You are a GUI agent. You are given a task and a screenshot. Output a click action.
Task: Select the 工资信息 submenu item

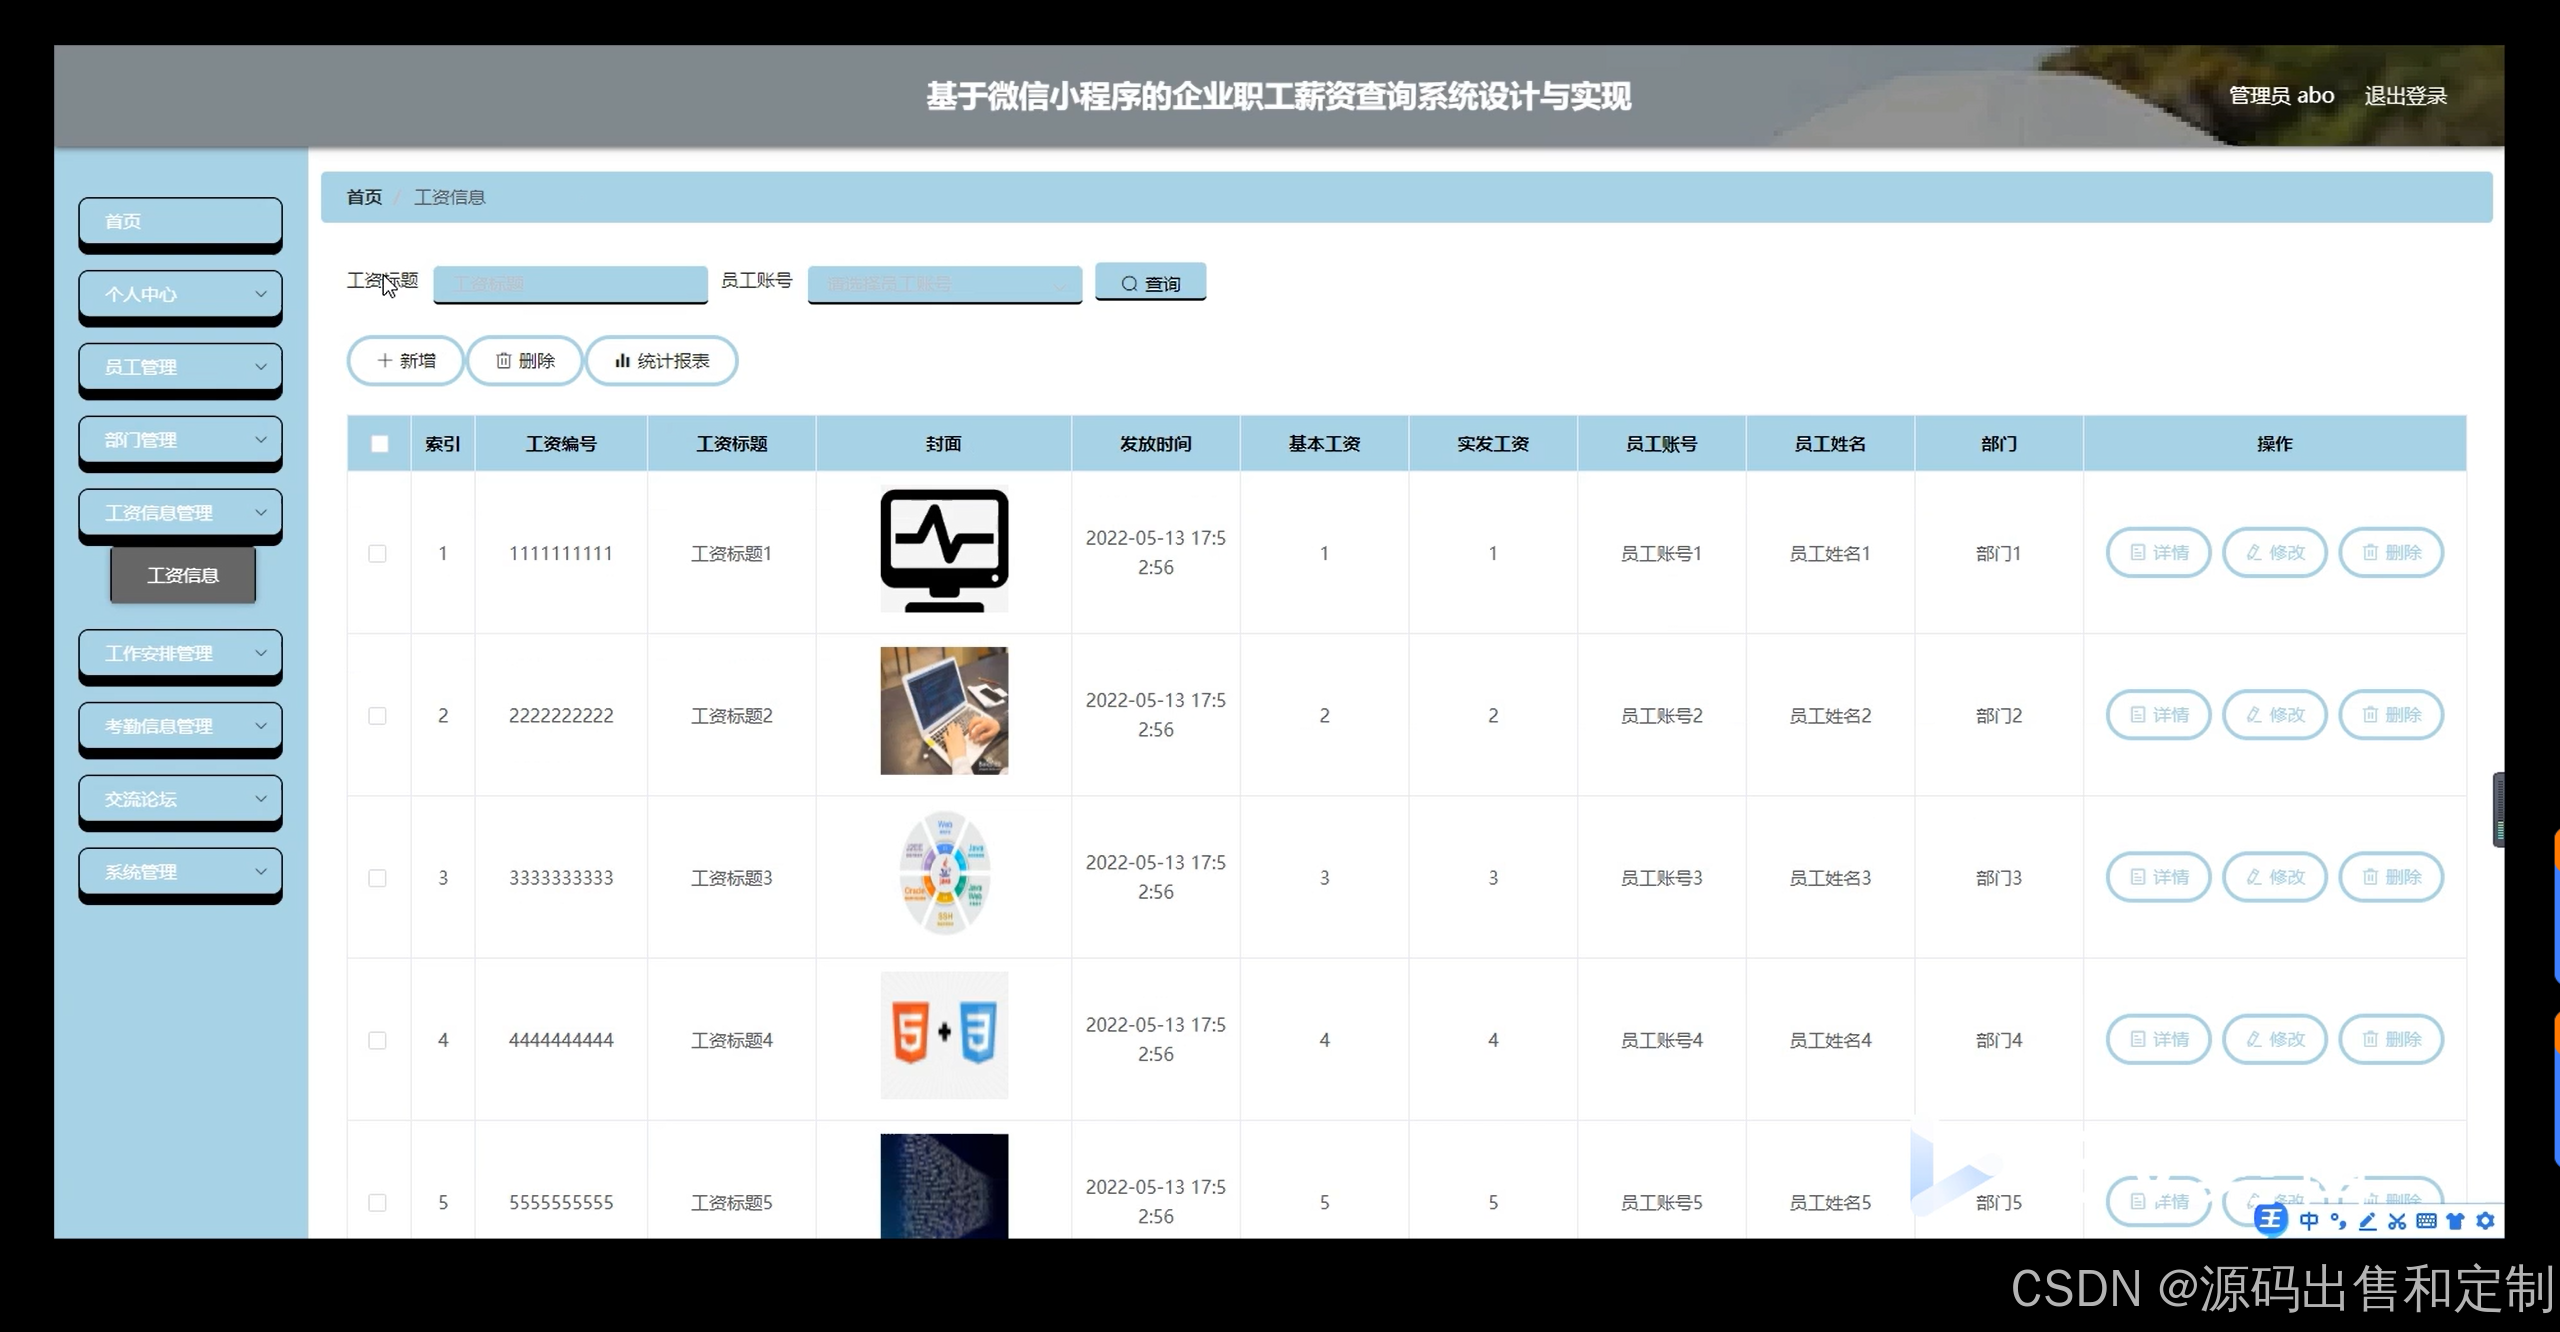click(183, 575)
